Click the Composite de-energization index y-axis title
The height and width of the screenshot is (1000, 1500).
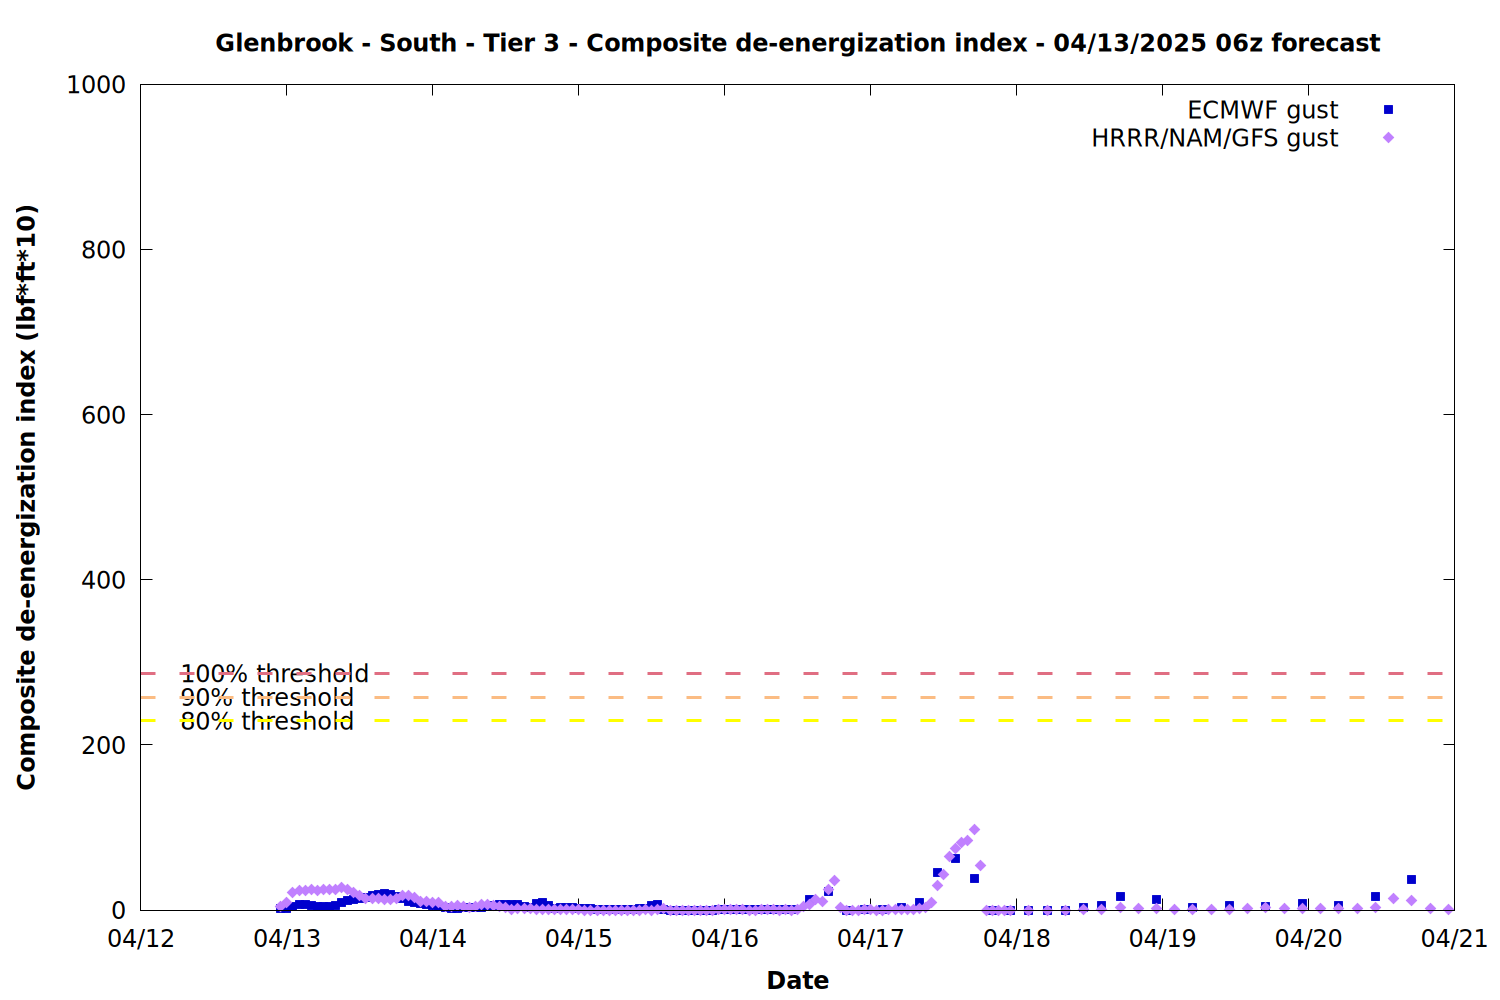pyautogui.click(x=27, y=497)
